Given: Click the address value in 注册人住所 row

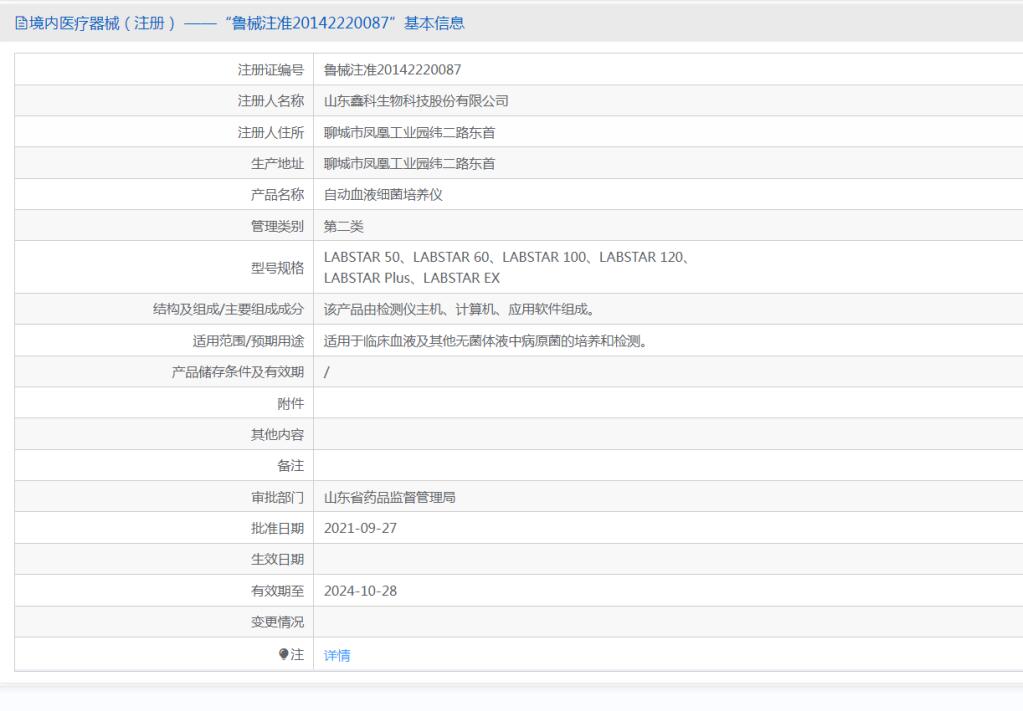Looking at the screenshot, I should click(x=409, y=132).
